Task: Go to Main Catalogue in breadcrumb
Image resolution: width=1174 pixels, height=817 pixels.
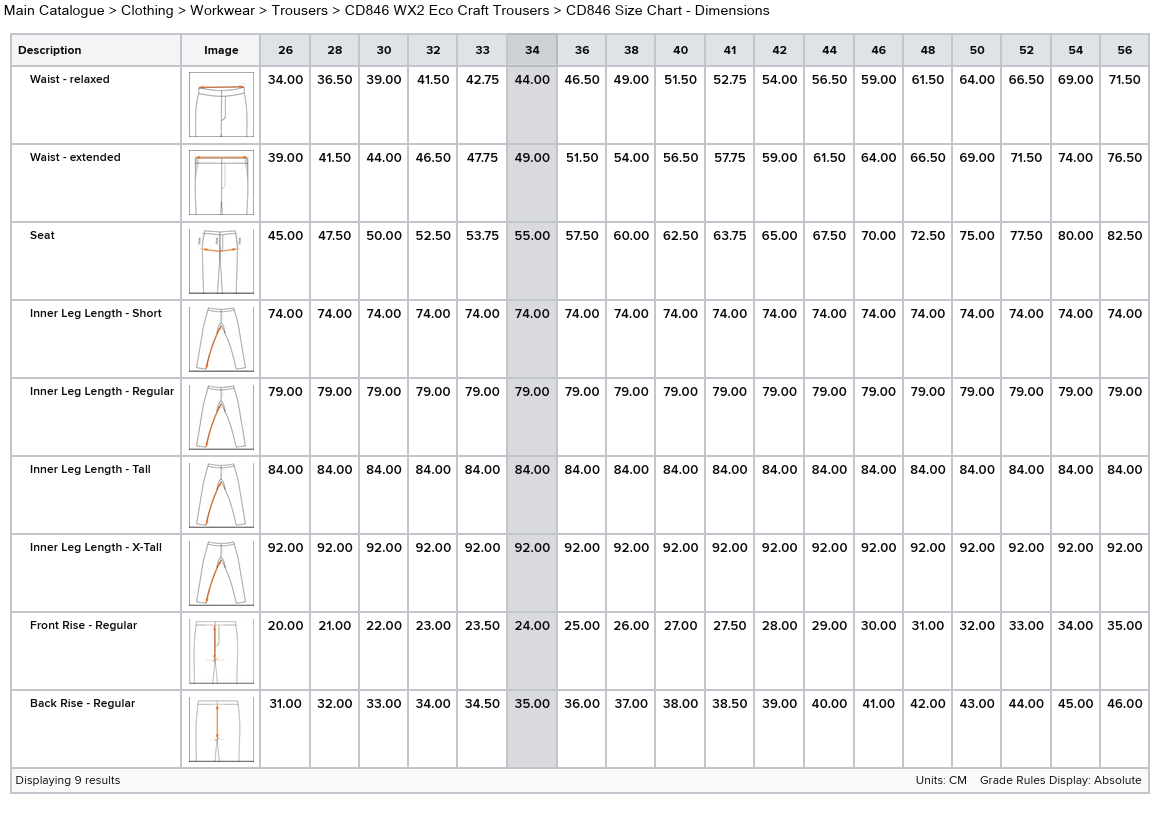Action: click(x=54, y=11)
